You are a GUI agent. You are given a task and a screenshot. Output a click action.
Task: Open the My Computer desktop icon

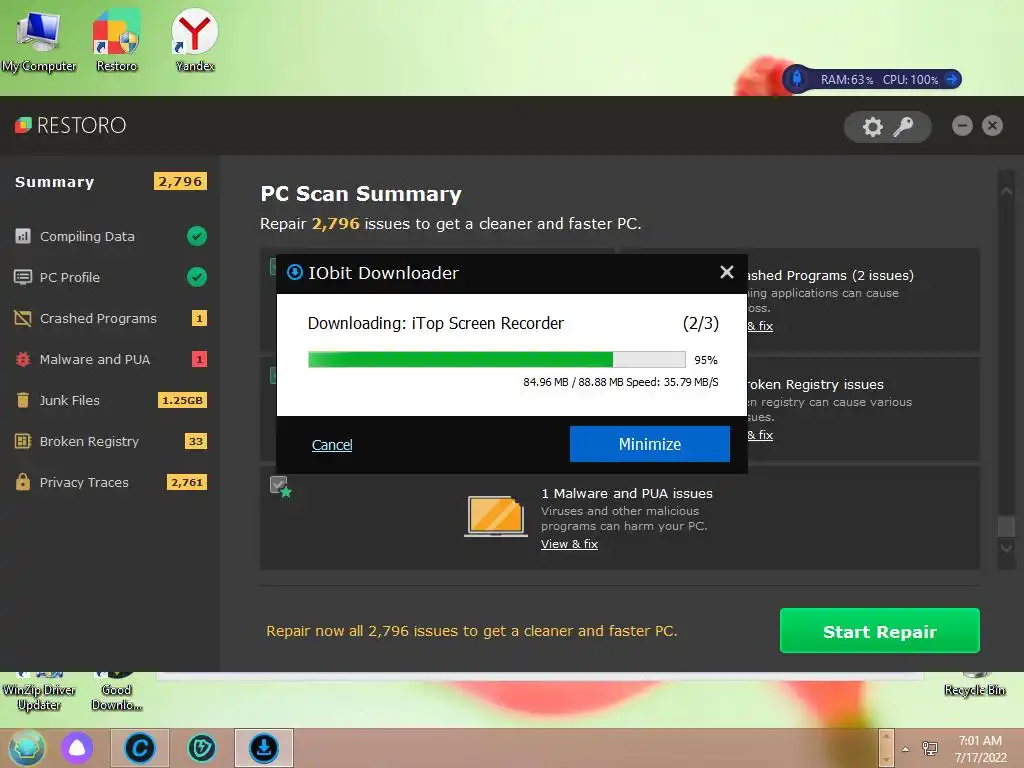click(39, 40)
